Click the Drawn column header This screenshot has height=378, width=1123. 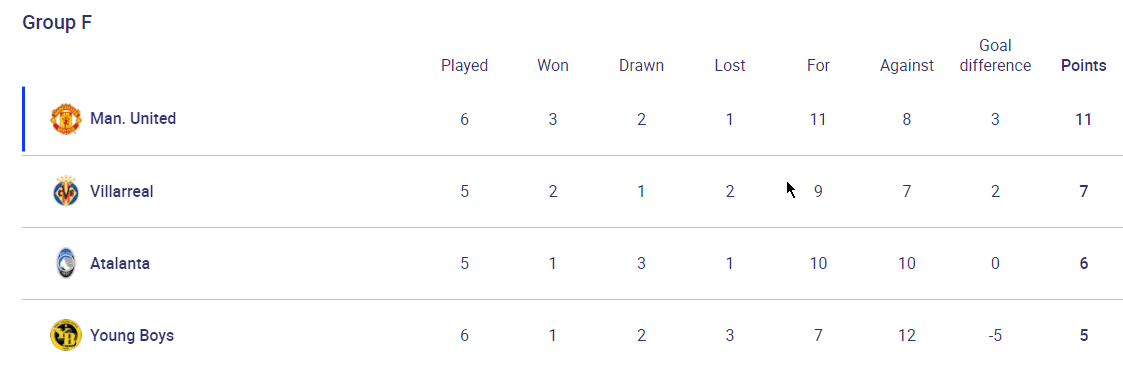pos(642,66)
